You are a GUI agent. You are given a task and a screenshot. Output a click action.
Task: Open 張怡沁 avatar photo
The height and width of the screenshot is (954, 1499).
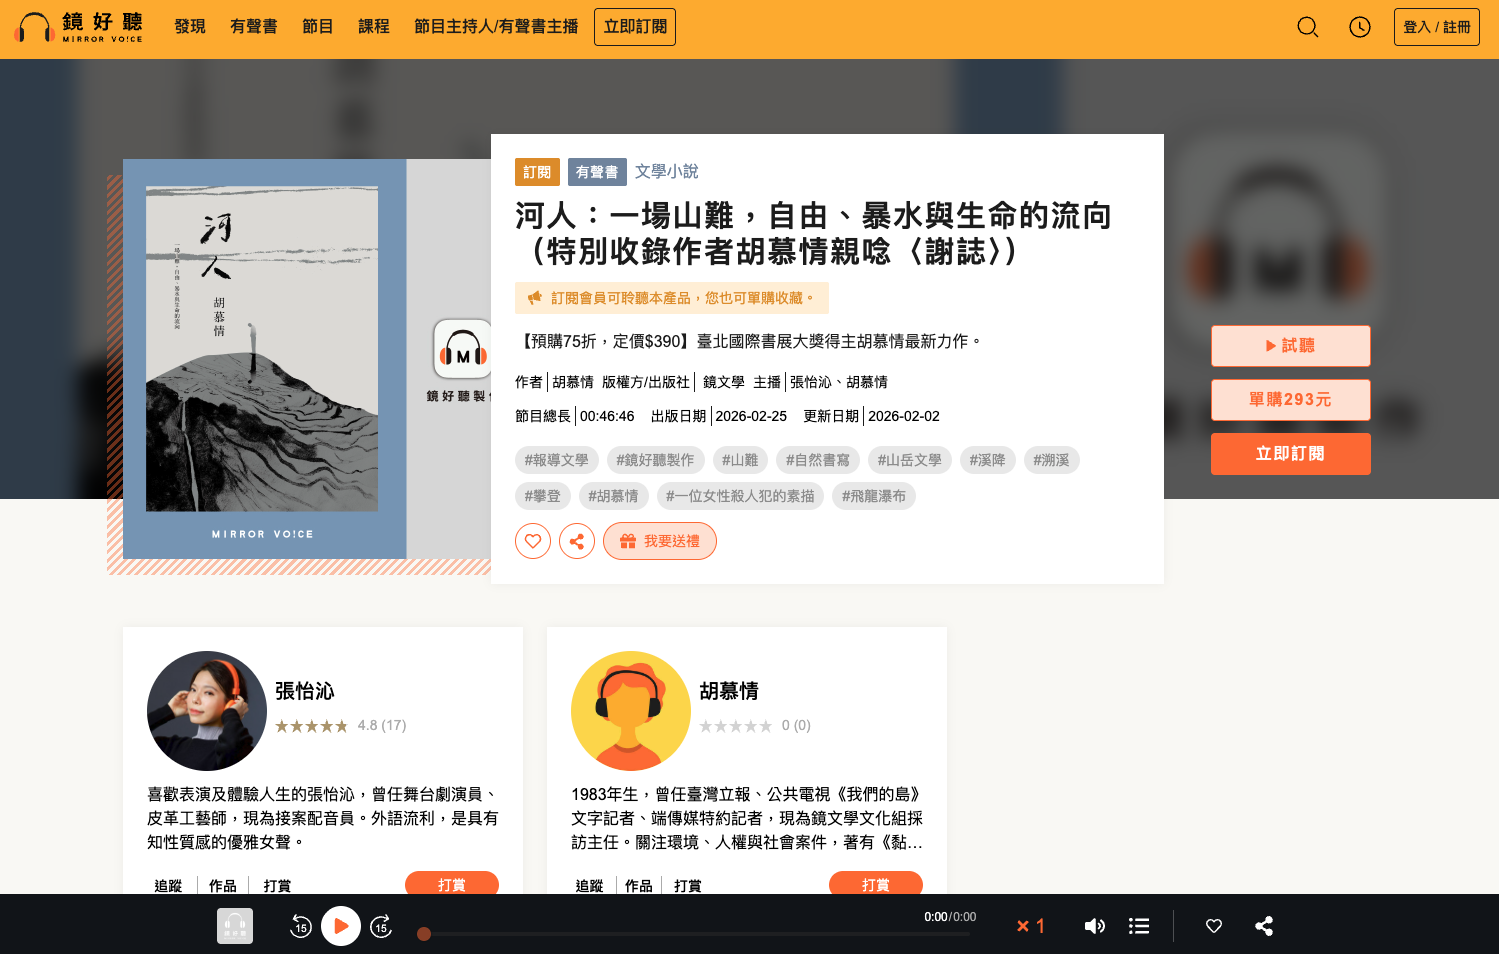pyautogui.click(x=207, y=711)
